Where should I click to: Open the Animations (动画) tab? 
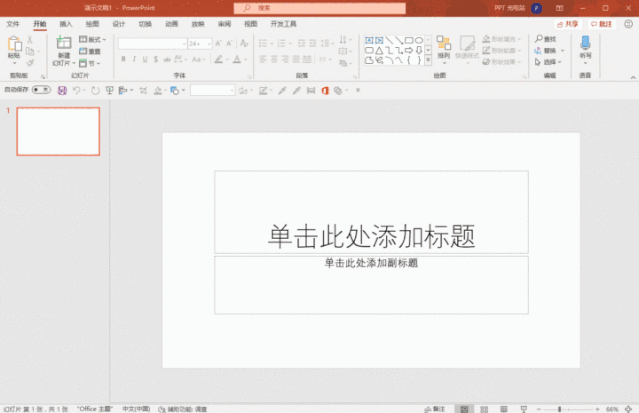click(172, 24)
